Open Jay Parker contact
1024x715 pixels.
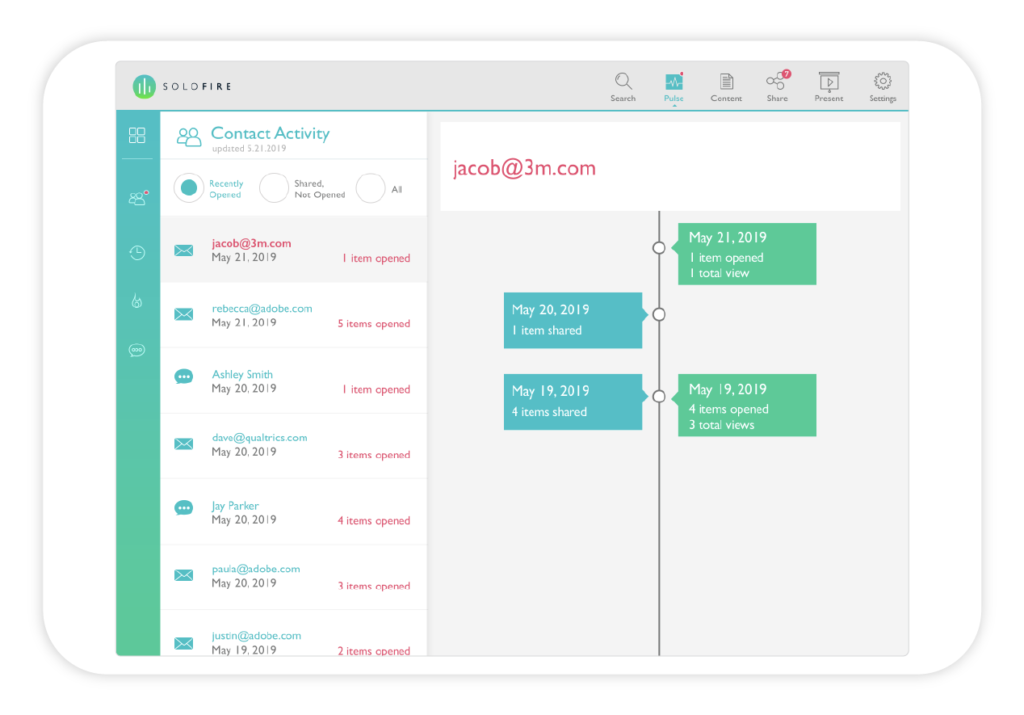click(294, 512)
